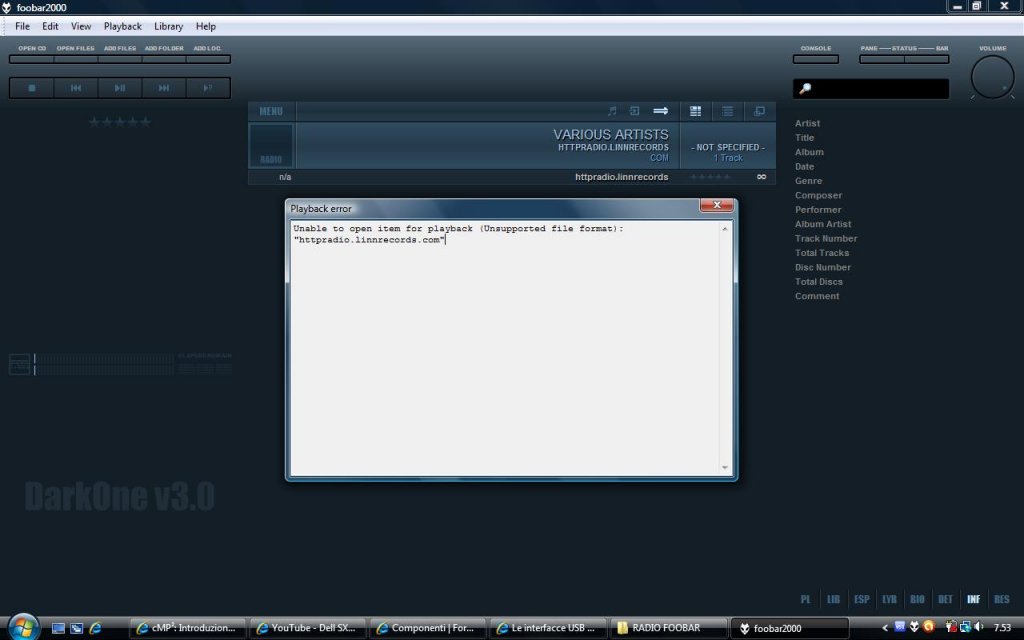Set rating in the left panel stars
This screenshot has height=640, width=1024.
click(x=120, y=121)
